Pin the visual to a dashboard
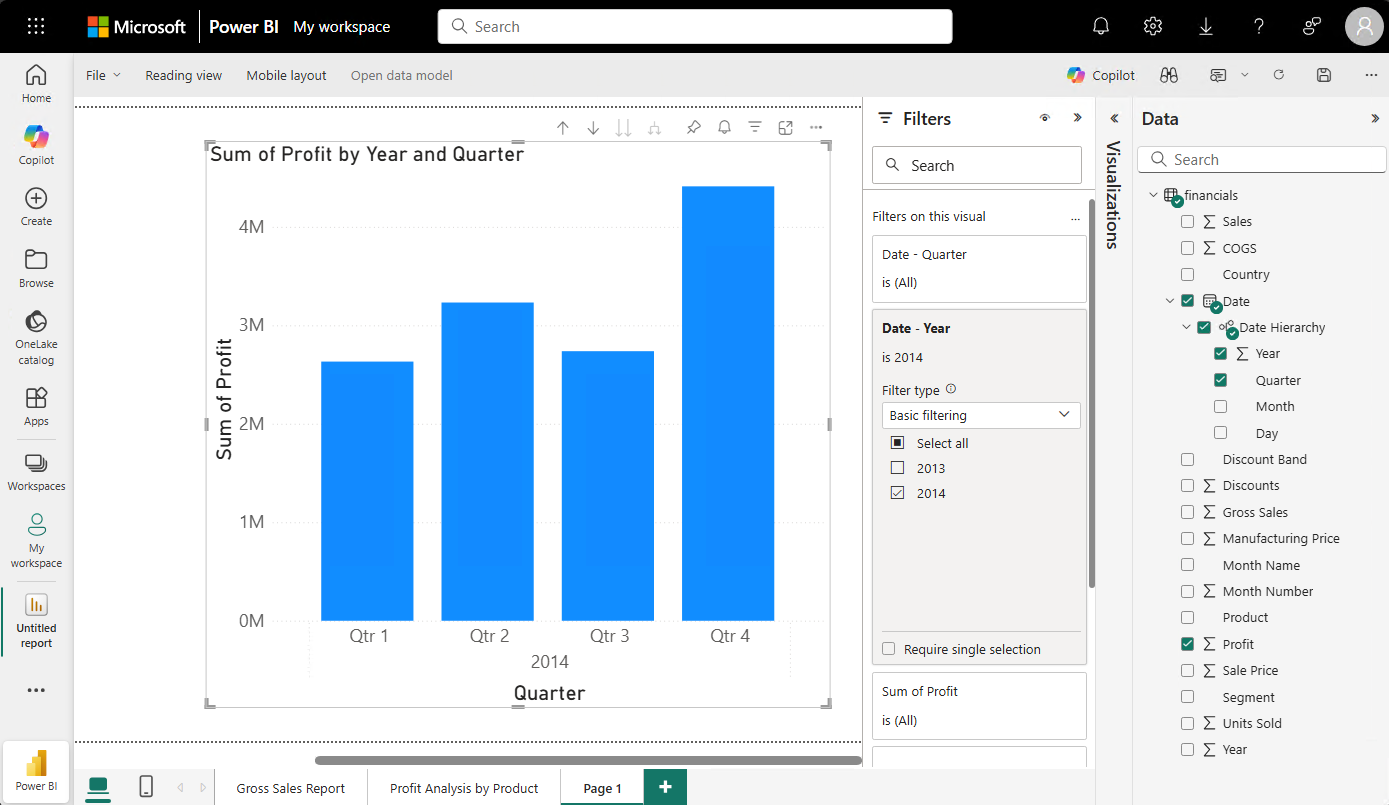This screenshot has width=1389, height=805. click(x=694, y=127)
